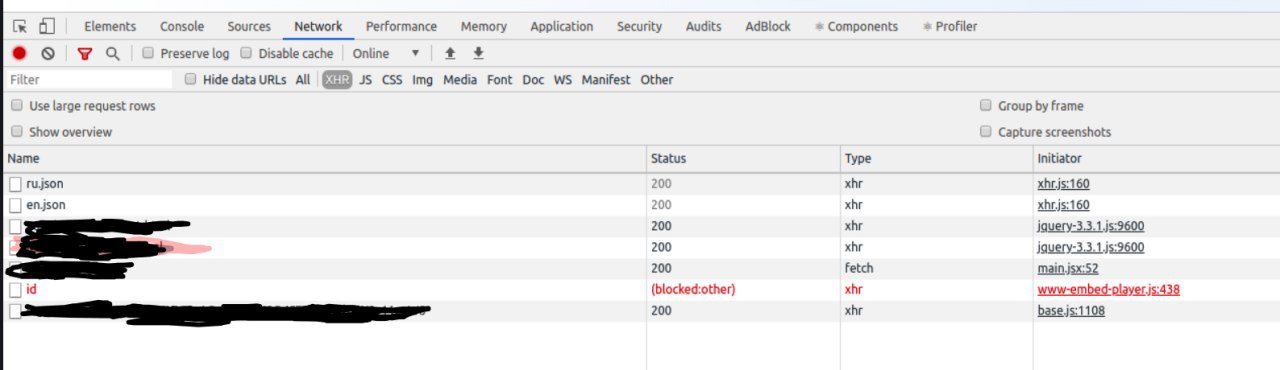Click into the Filter text field
Viewport: 1280px width, 370px height.
90,79
